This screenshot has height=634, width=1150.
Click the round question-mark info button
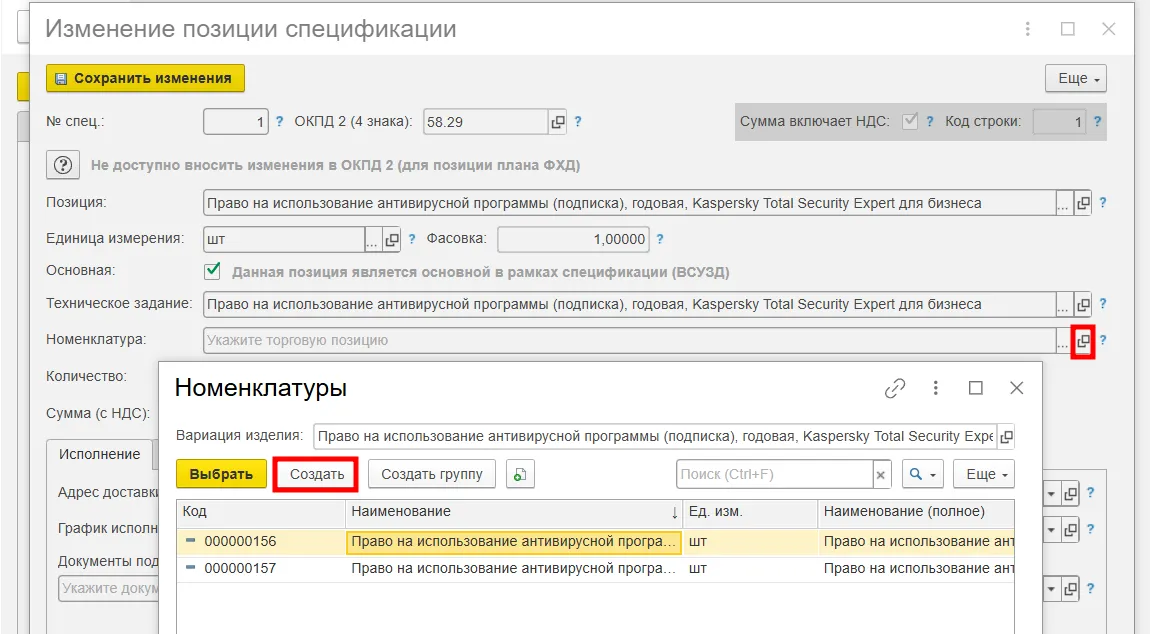tap(63, 165)
